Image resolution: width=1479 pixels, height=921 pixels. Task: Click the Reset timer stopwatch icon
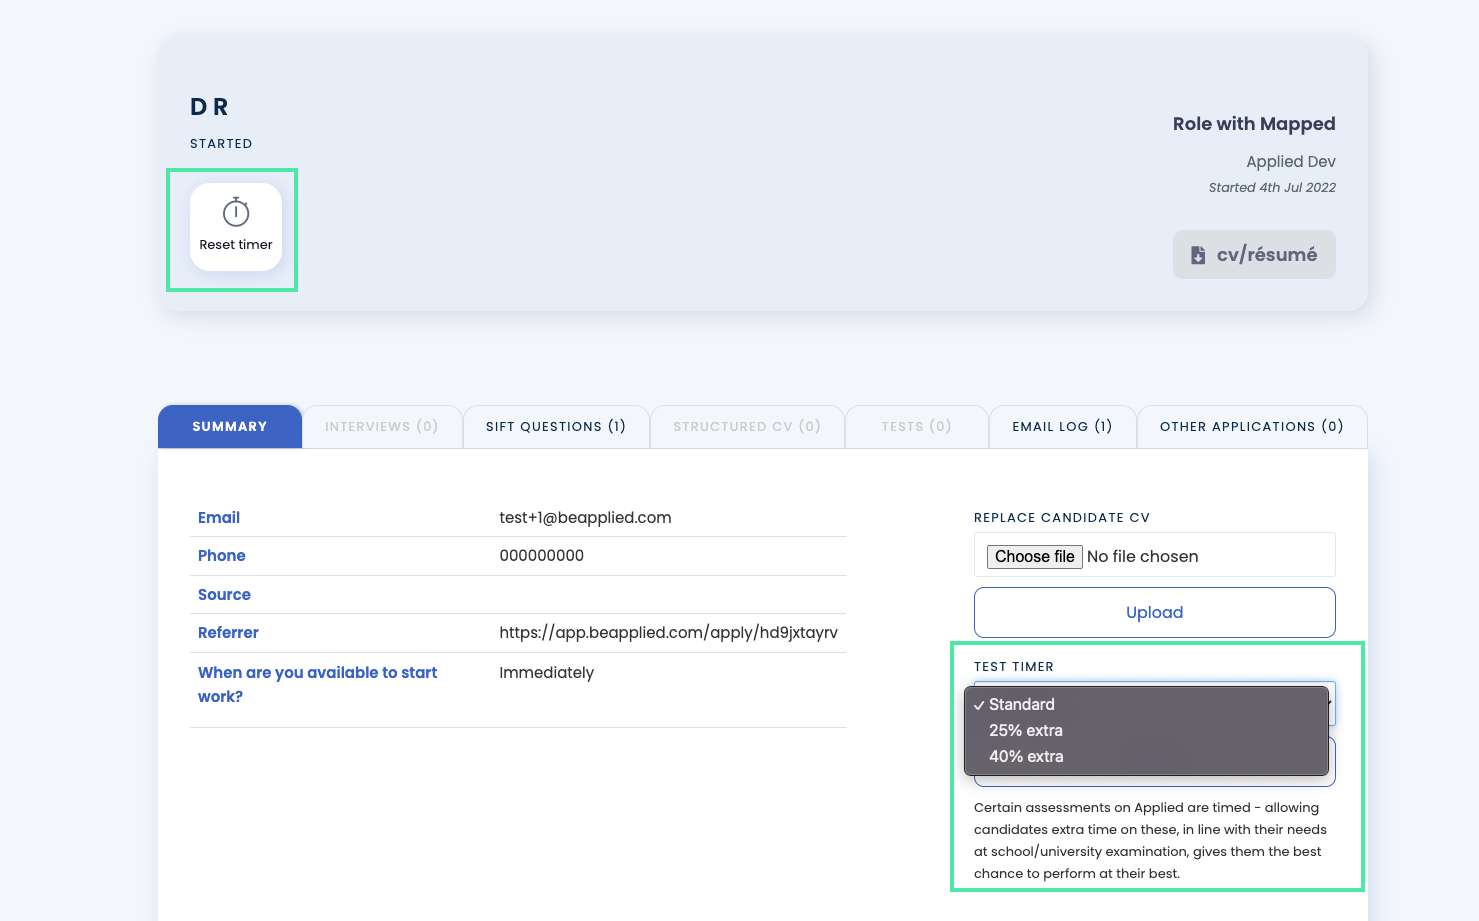pyautogui.click(x=236, y=213)
